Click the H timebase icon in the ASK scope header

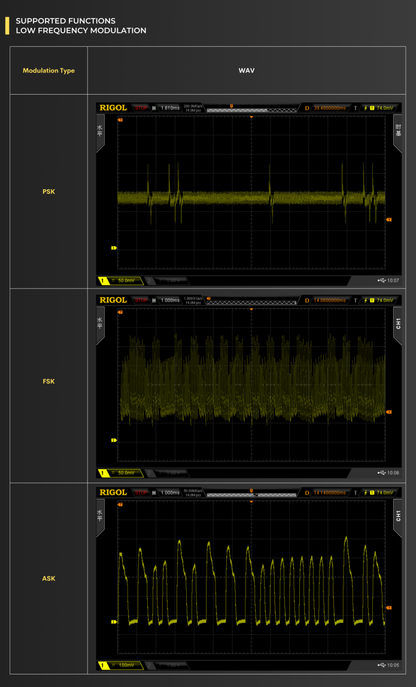pos(154,493)
